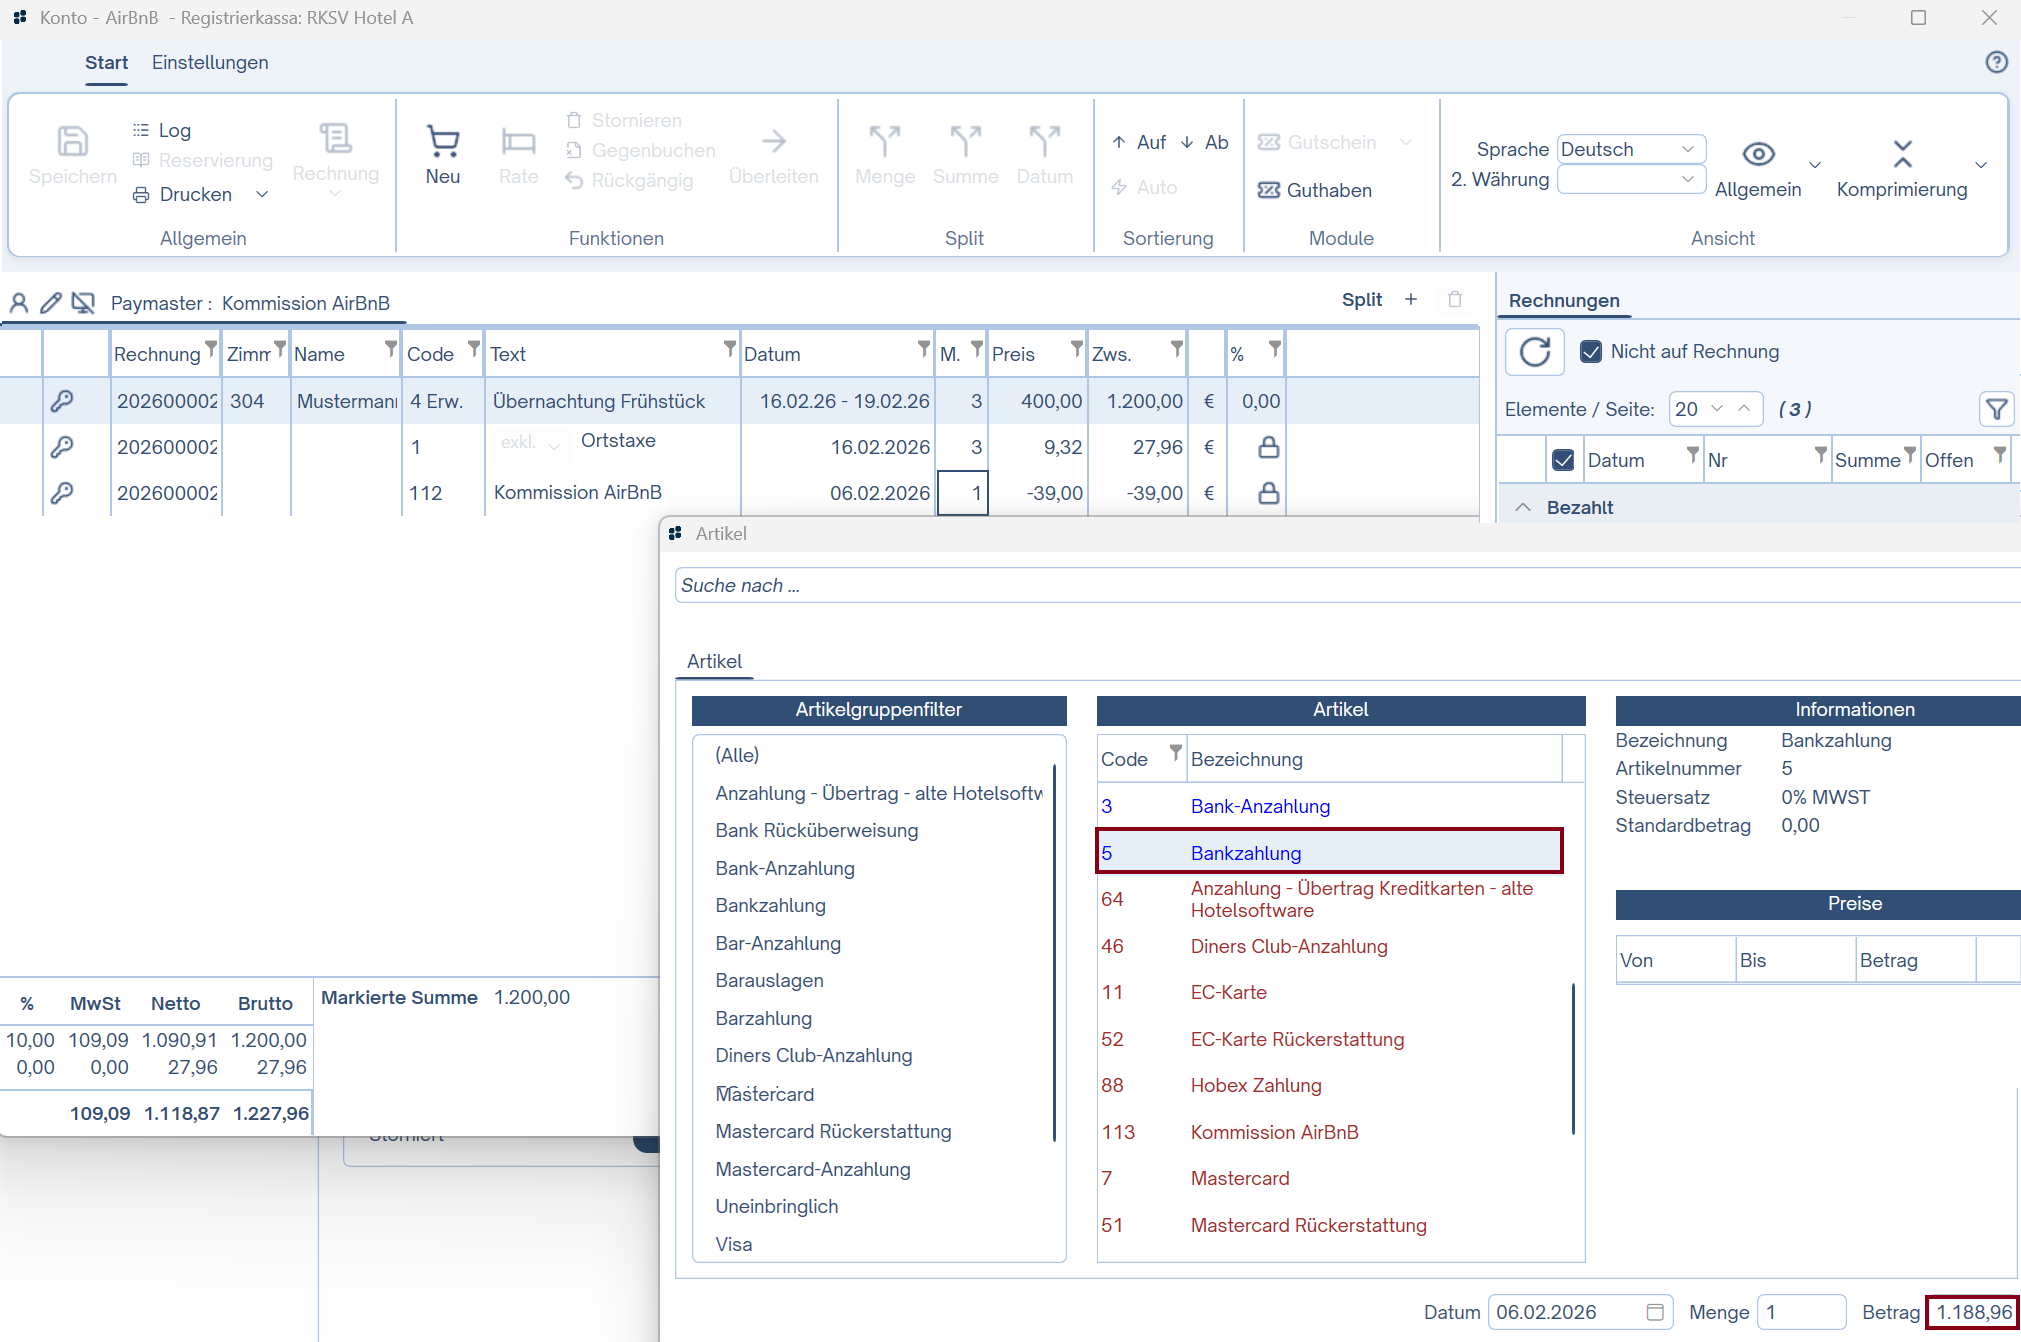Viewport: 2021px width, 1342px height.
Task: Collapse the Bezahlt group
Action: (x=1523, y=507)
